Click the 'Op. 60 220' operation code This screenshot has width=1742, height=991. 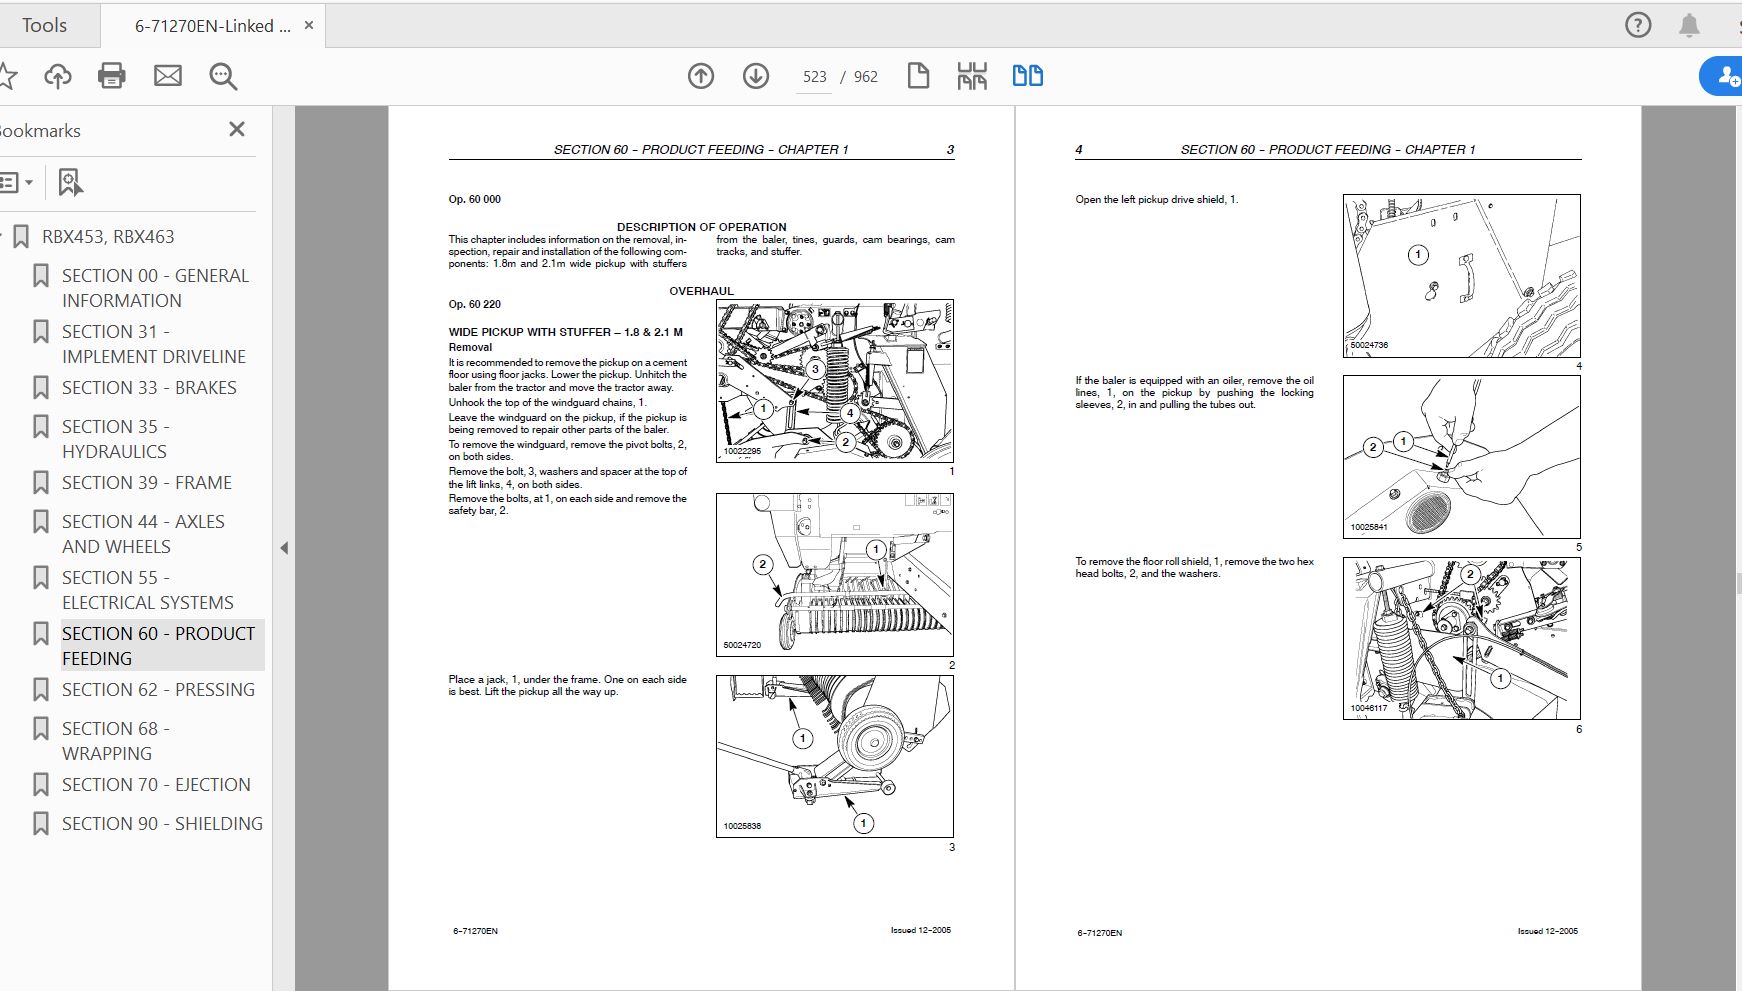[475, 304]
